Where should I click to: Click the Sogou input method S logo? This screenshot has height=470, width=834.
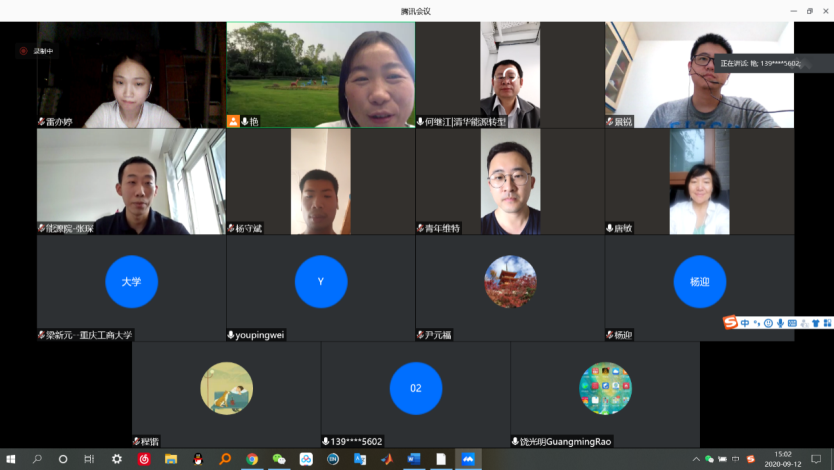tap(731, 323)
